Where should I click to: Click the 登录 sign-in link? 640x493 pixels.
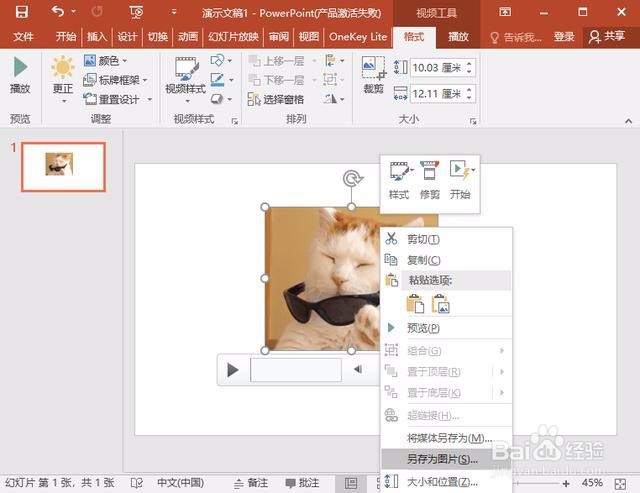click(x=564, y=37)
